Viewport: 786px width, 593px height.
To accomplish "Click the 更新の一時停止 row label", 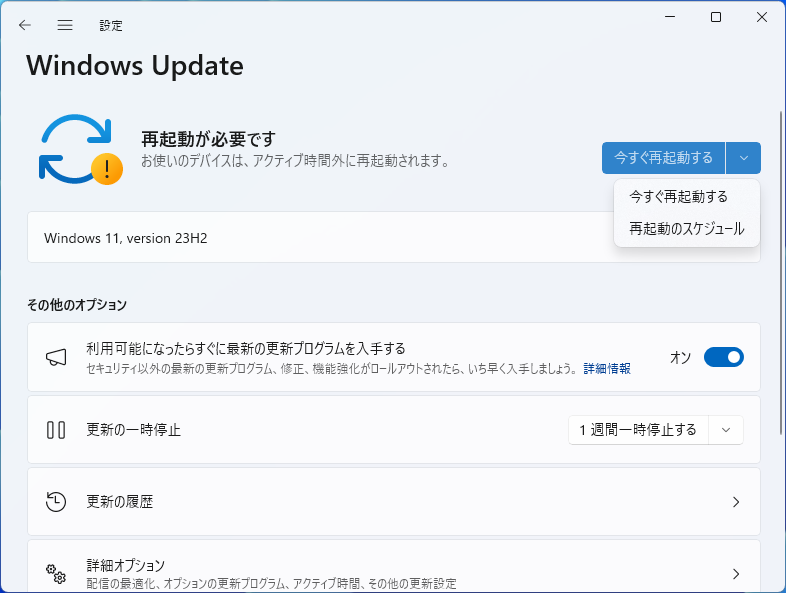I will pyautogui.click(x=133, y=430).
